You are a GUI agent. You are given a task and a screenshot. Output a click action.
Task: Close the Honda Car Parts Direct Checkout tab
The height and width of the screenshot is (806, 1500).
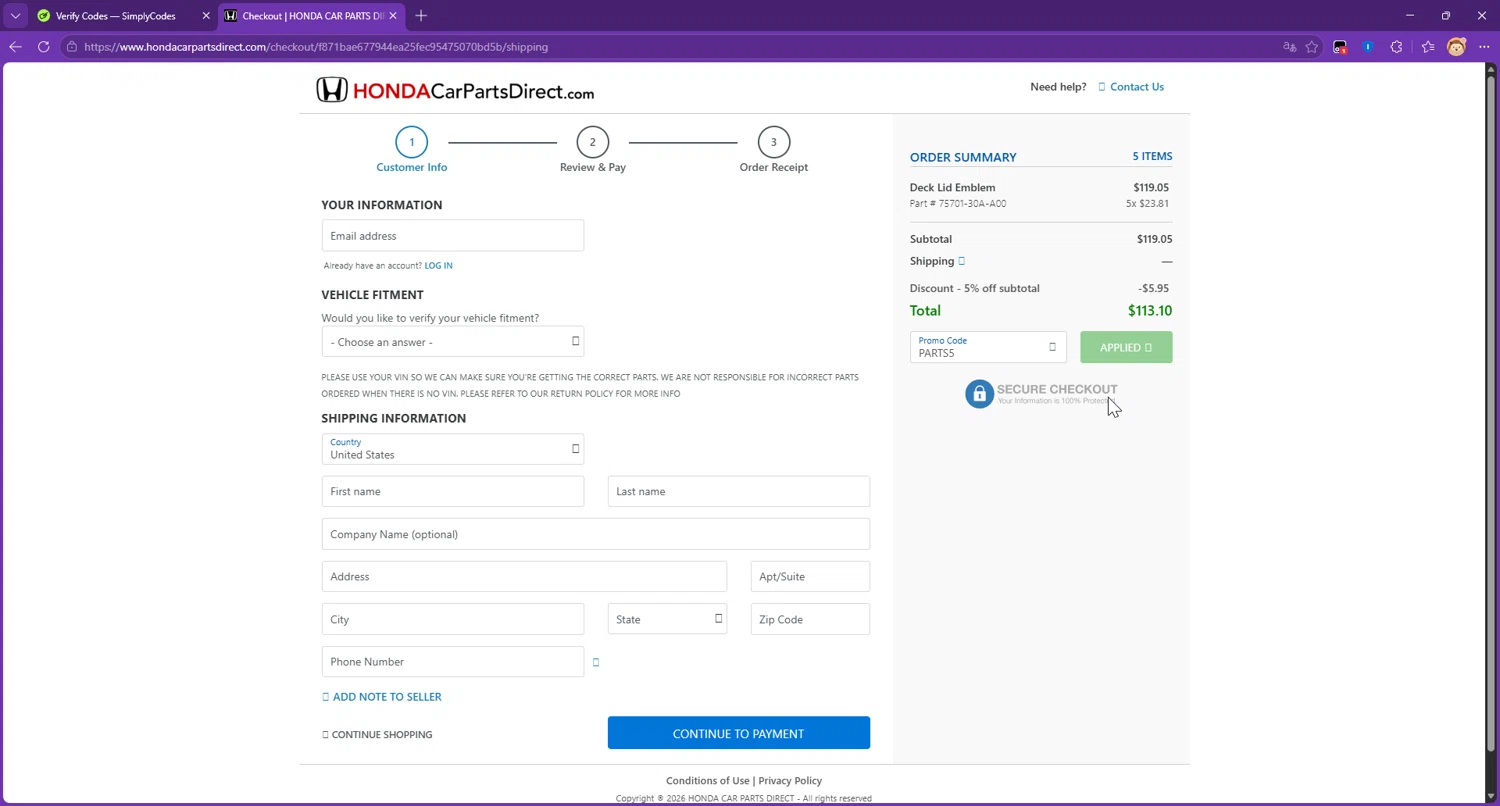pyautogui.click(x=394, y=16)
